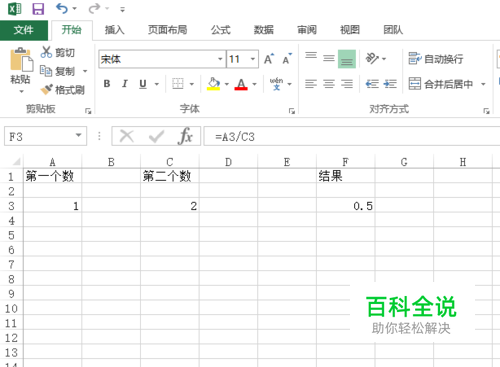Open Font (字体) group dialog launcher
The width and height of the screenshot is (500, 367).
click(x=292, y=111)
